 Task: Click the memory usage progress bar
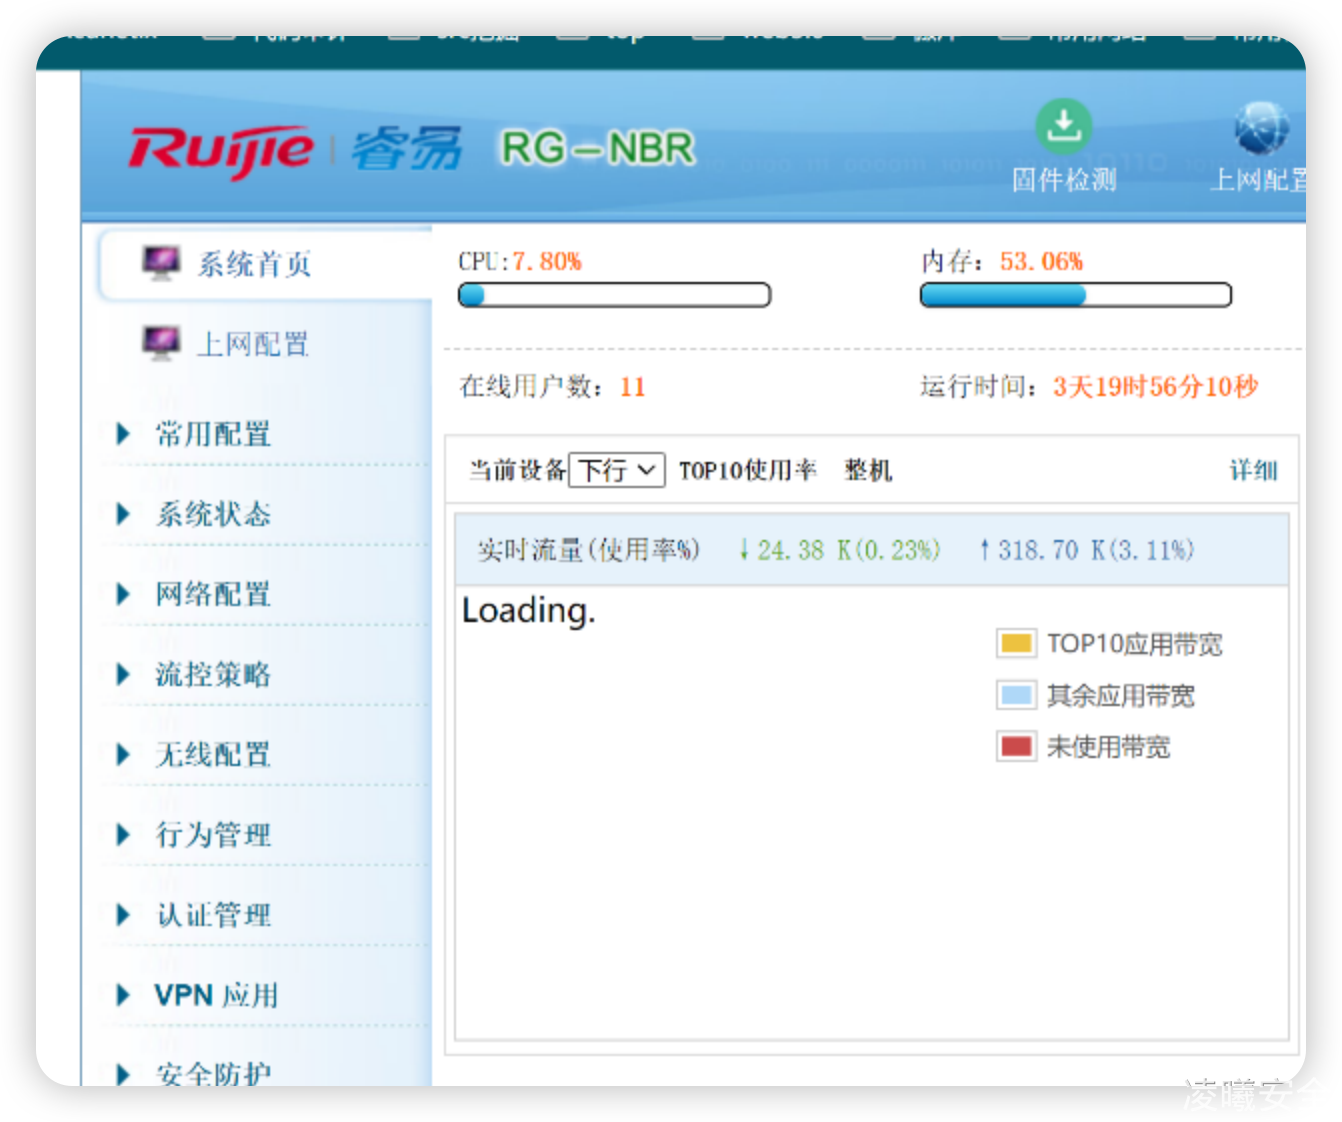coord(1075,295)
